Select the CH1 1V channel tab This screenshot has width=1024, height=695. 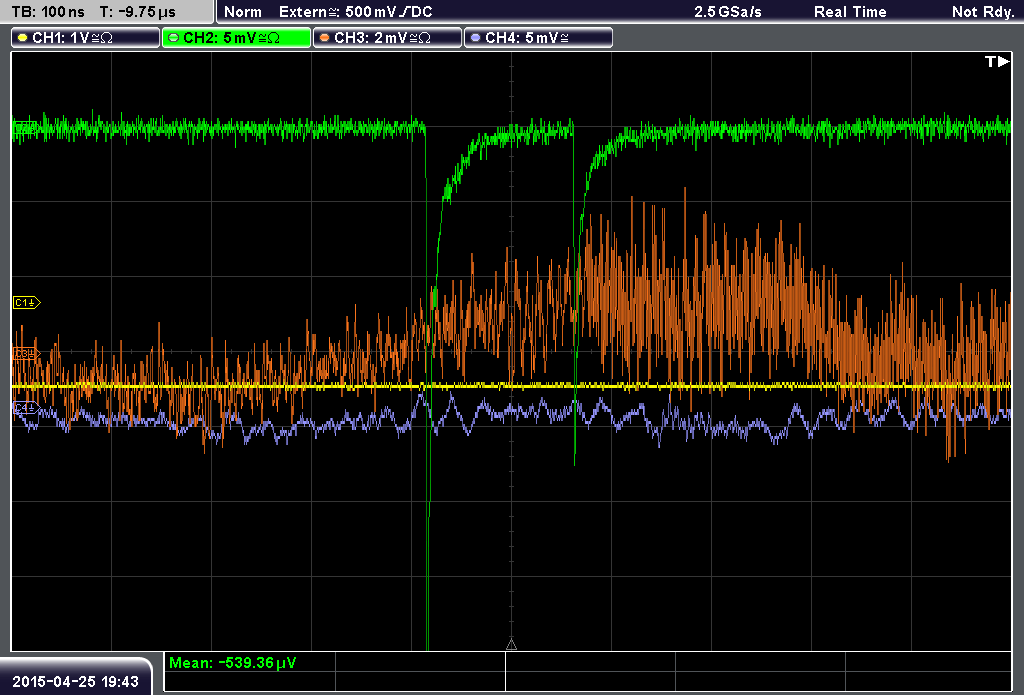[86, 38]
